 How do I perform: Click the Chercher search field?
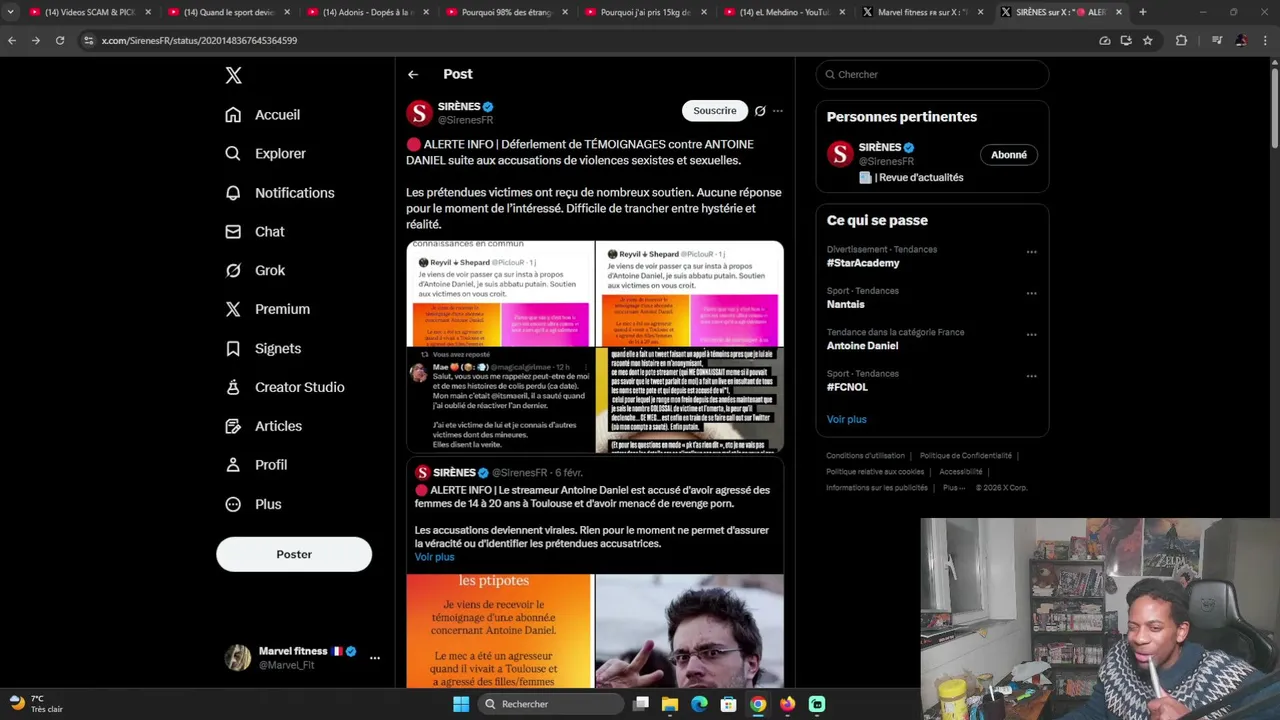pos(932,74)
